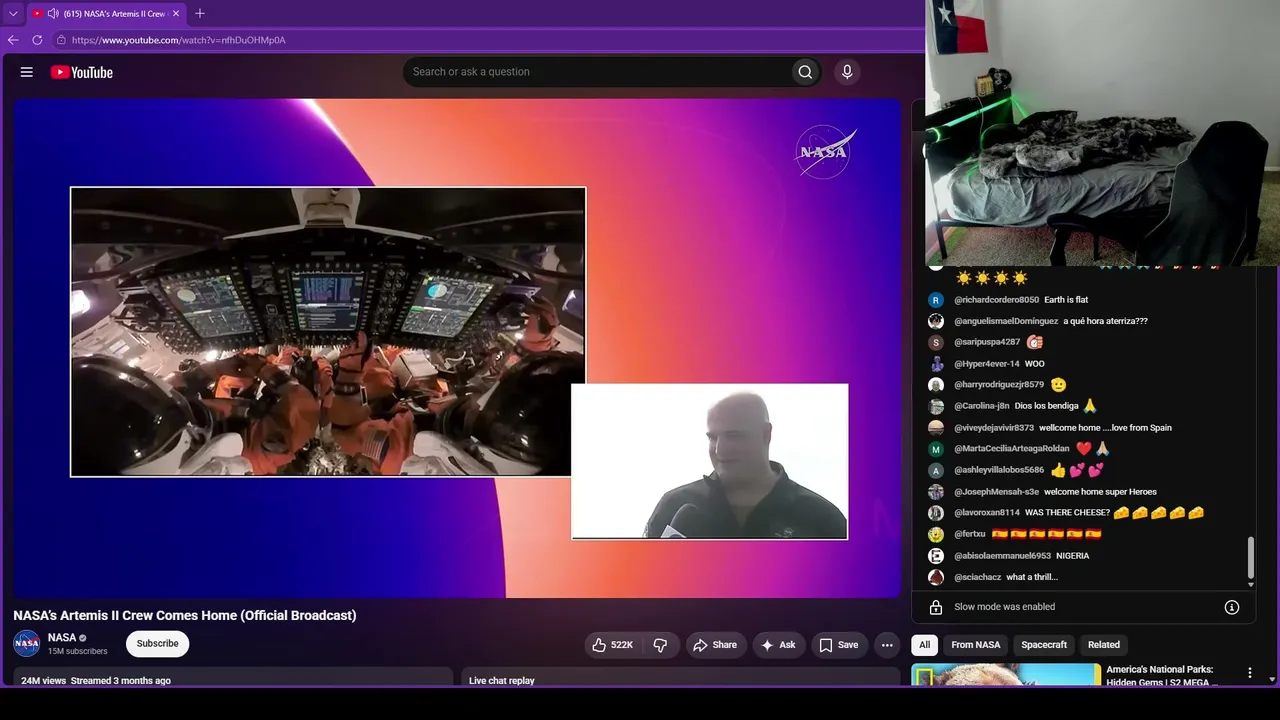Click username @Carolina-j8n in chat
The image size is (1280, 720).
click(982, 406)
